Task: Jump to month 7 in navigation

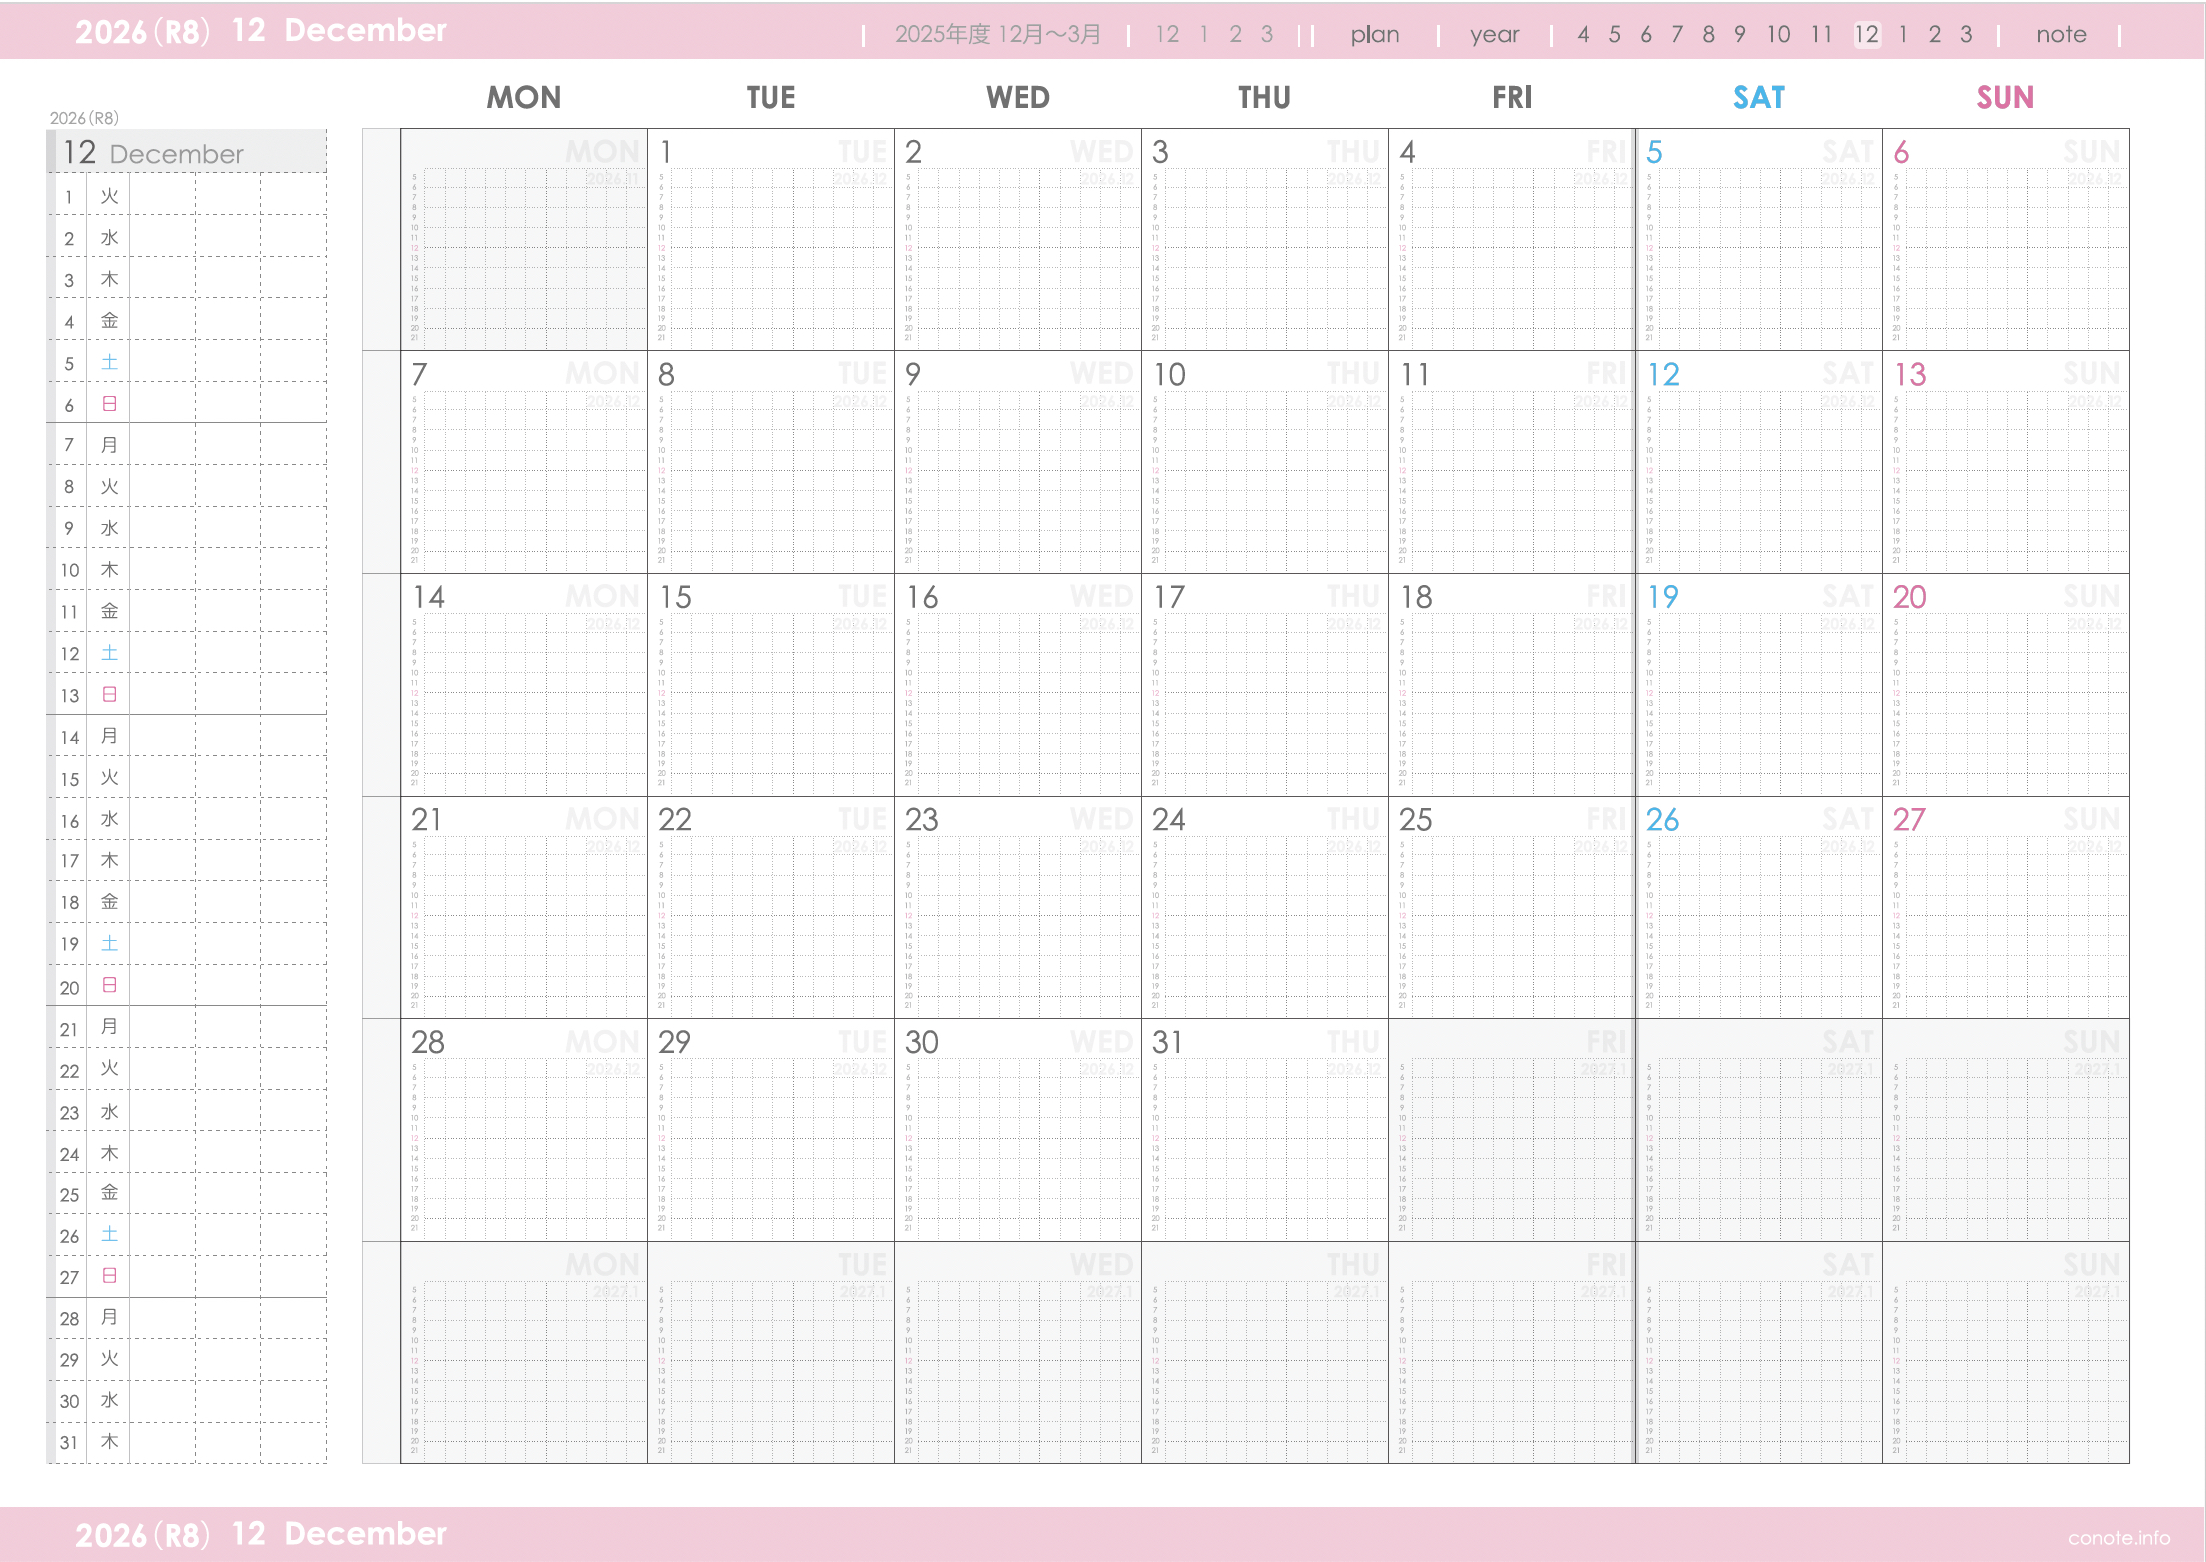Action: pos(1677,35)
